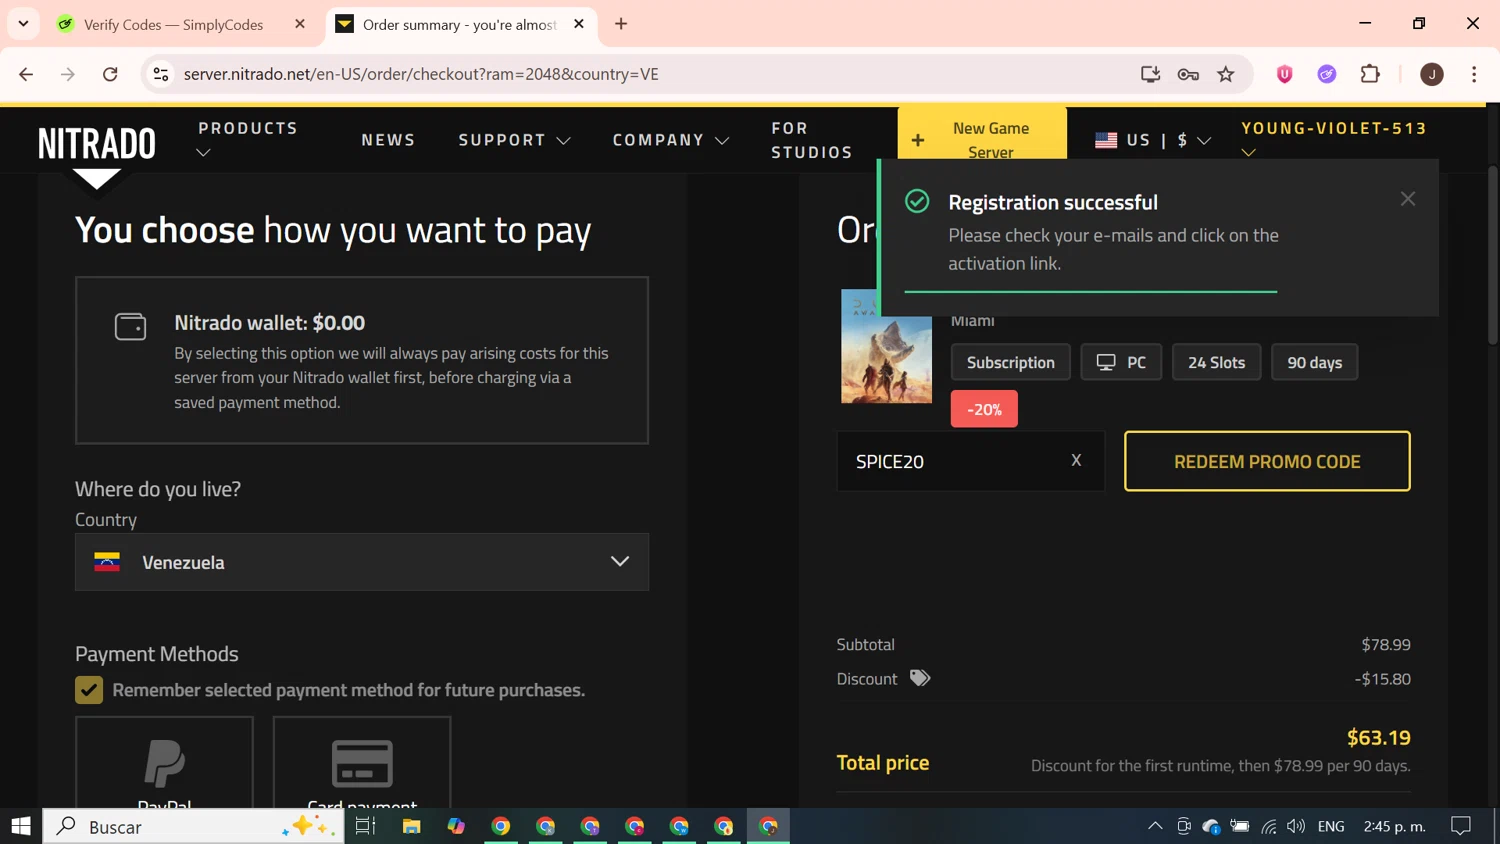Switch to Verify Codes SimplyCodes tab
This screenshot has width=1500, height=844.
173,24
